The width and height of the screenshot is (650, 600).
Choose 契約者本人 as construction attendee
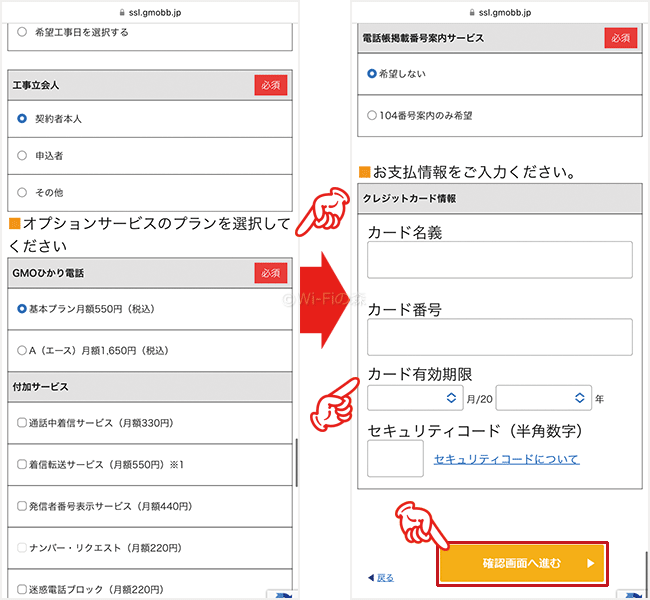click(22, 119)
